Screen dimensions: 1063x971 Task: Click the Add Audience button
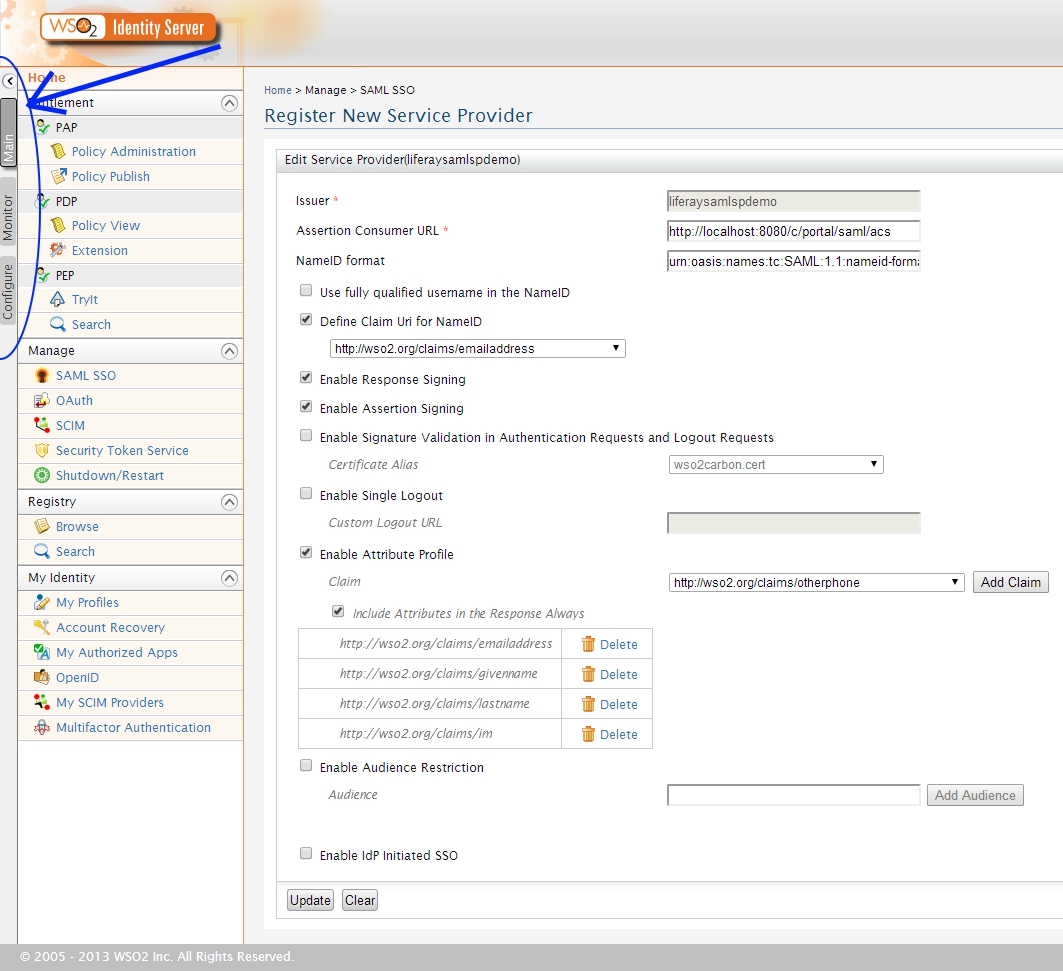pos(976,795)
